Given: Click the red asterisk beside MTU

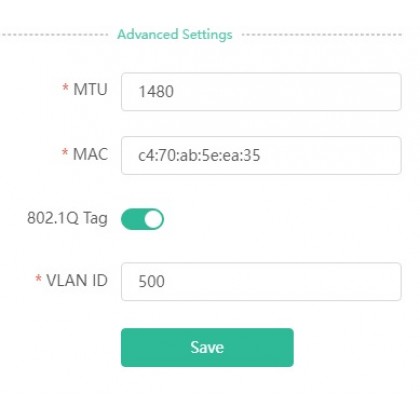Looking at the screenshot, I should pos(65,88).
